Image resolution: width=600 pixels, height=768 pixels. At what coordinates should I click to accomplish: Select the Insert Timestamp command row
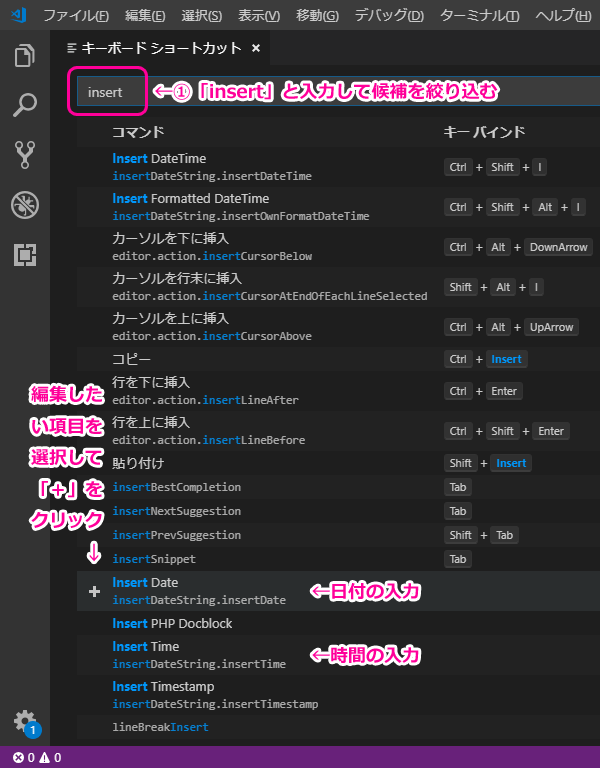click(338, 695)
